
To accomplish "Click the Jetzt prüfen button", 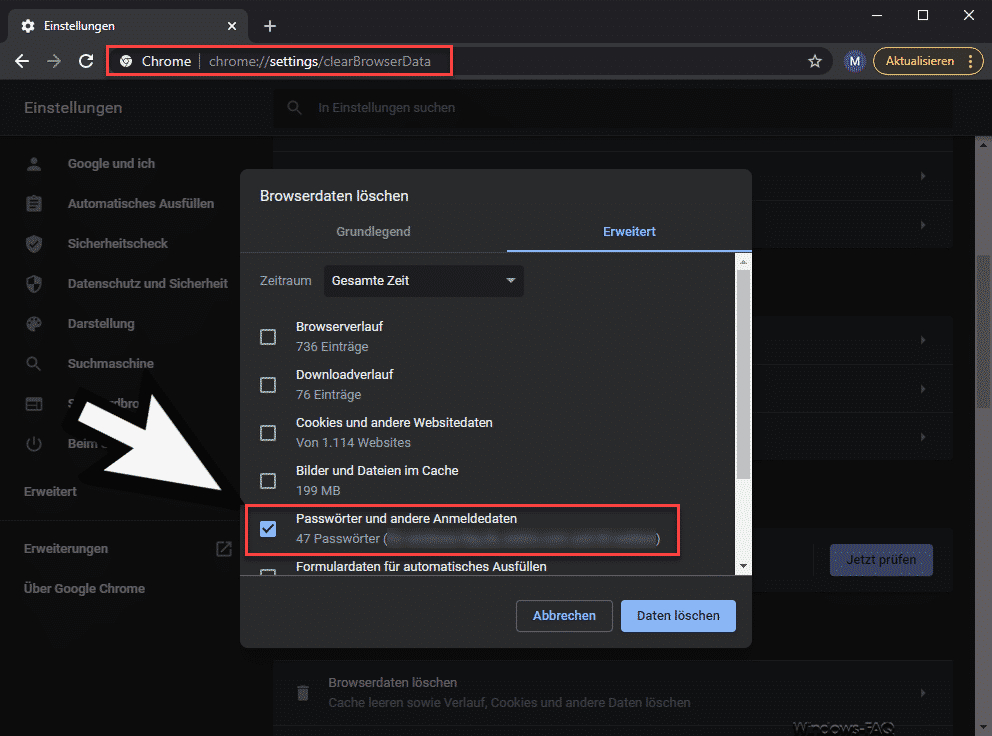I will point(881,560).
